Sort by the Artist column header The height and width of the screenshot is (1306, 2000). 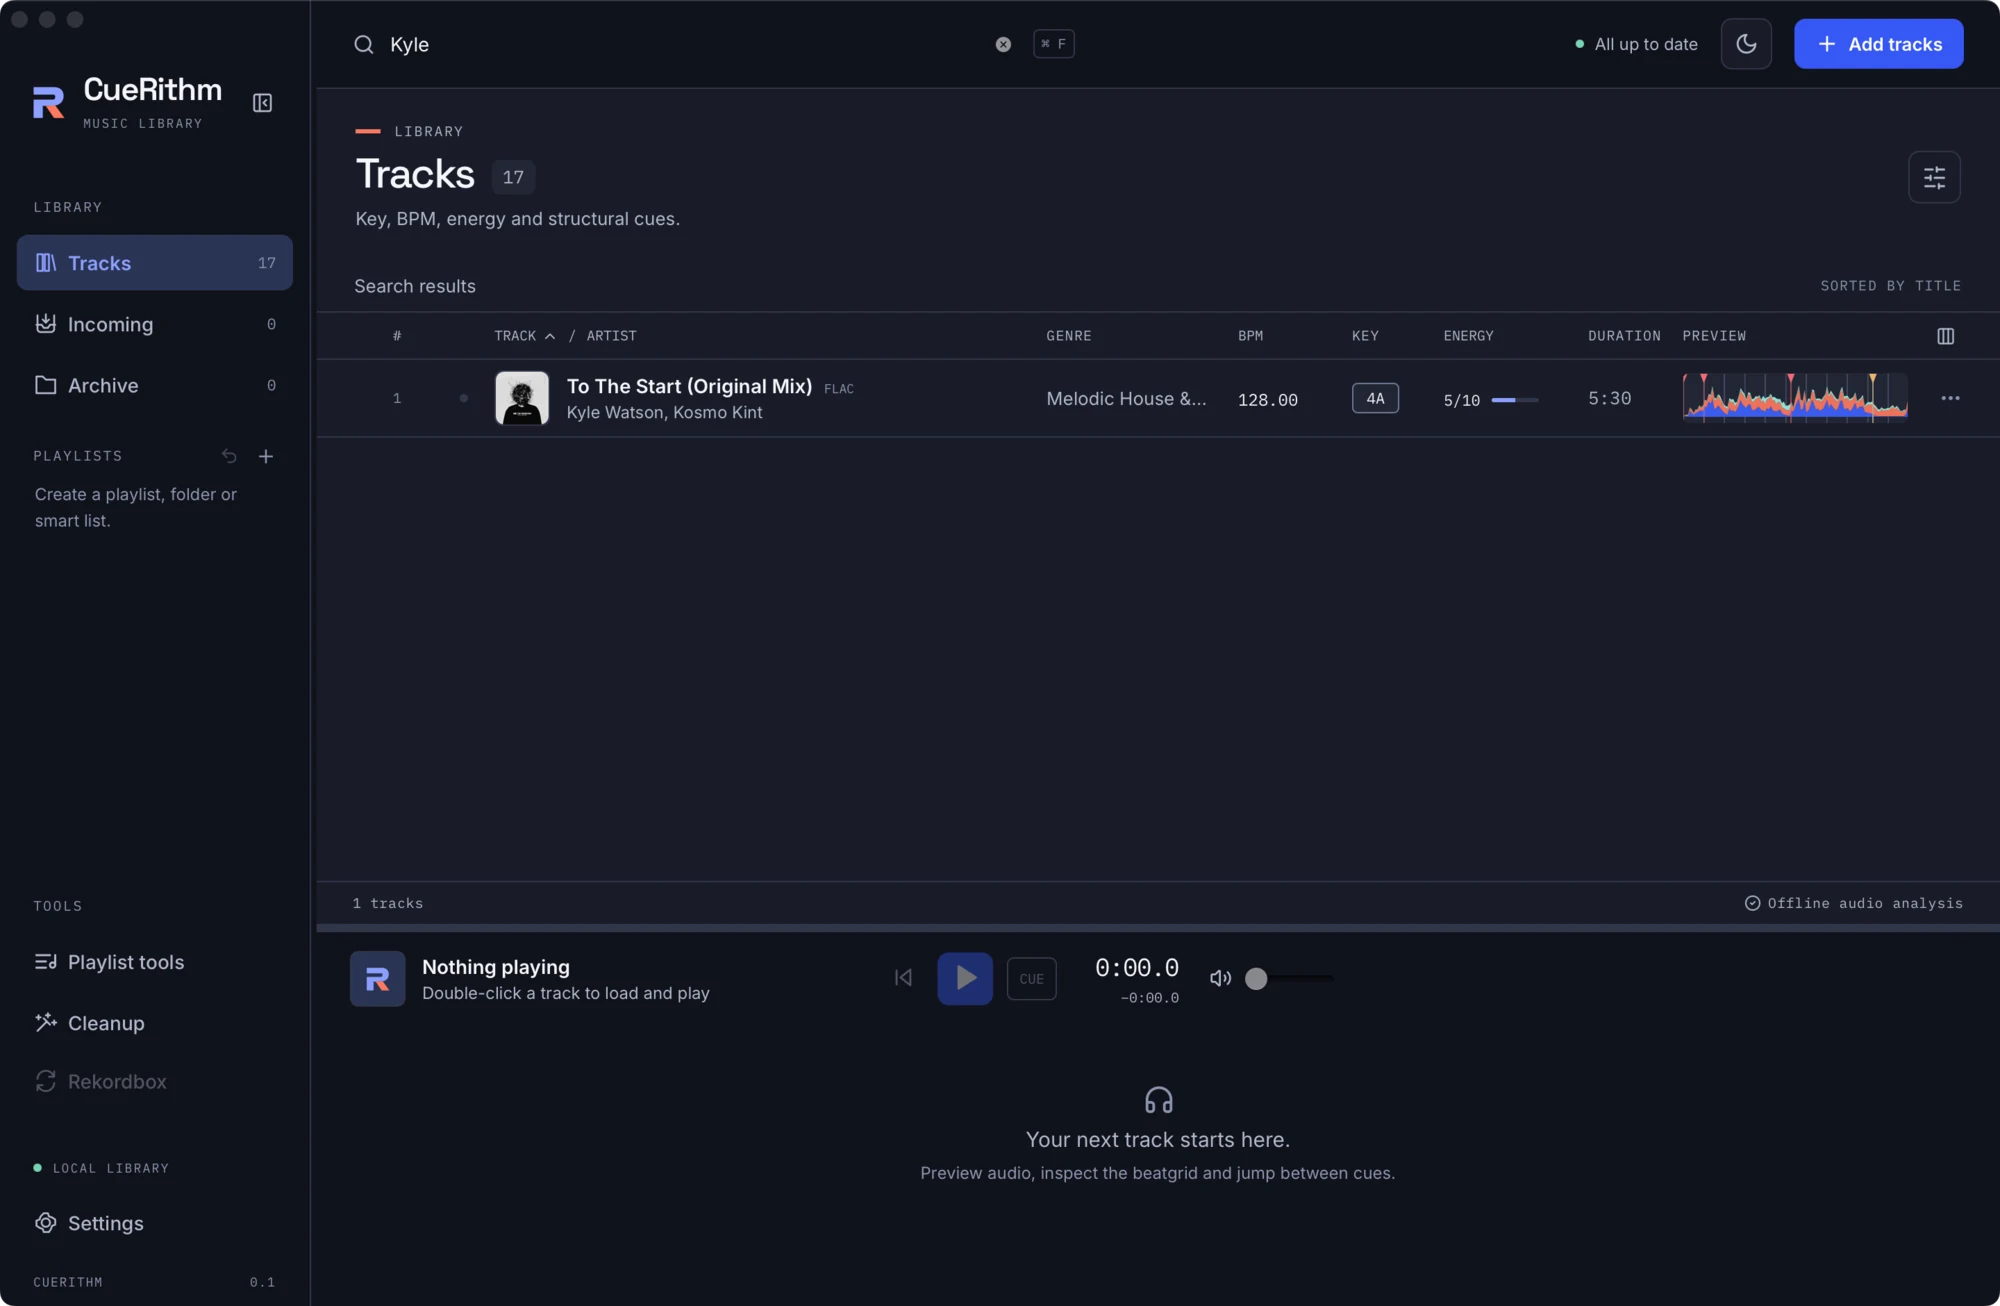(x=611, y=336)
